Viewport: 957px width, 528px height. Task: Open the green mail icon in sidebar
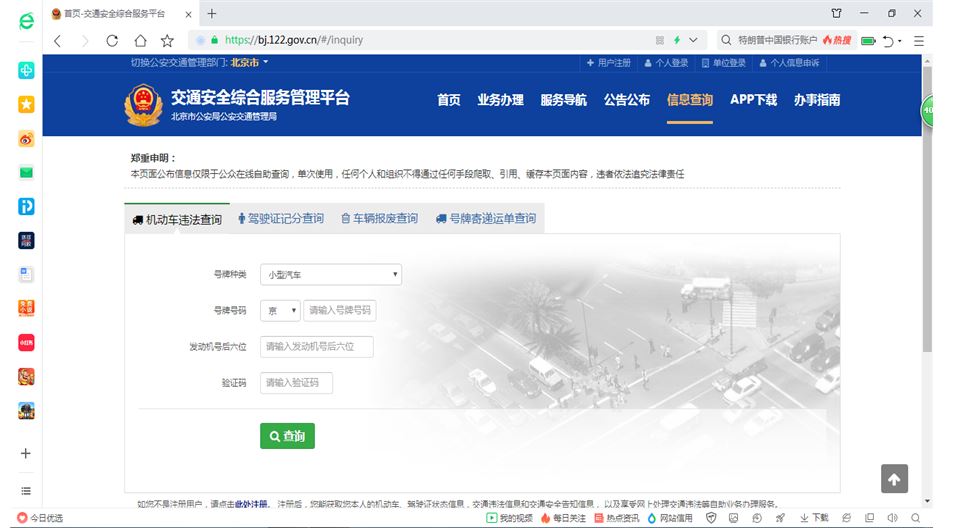coord(26,172)
